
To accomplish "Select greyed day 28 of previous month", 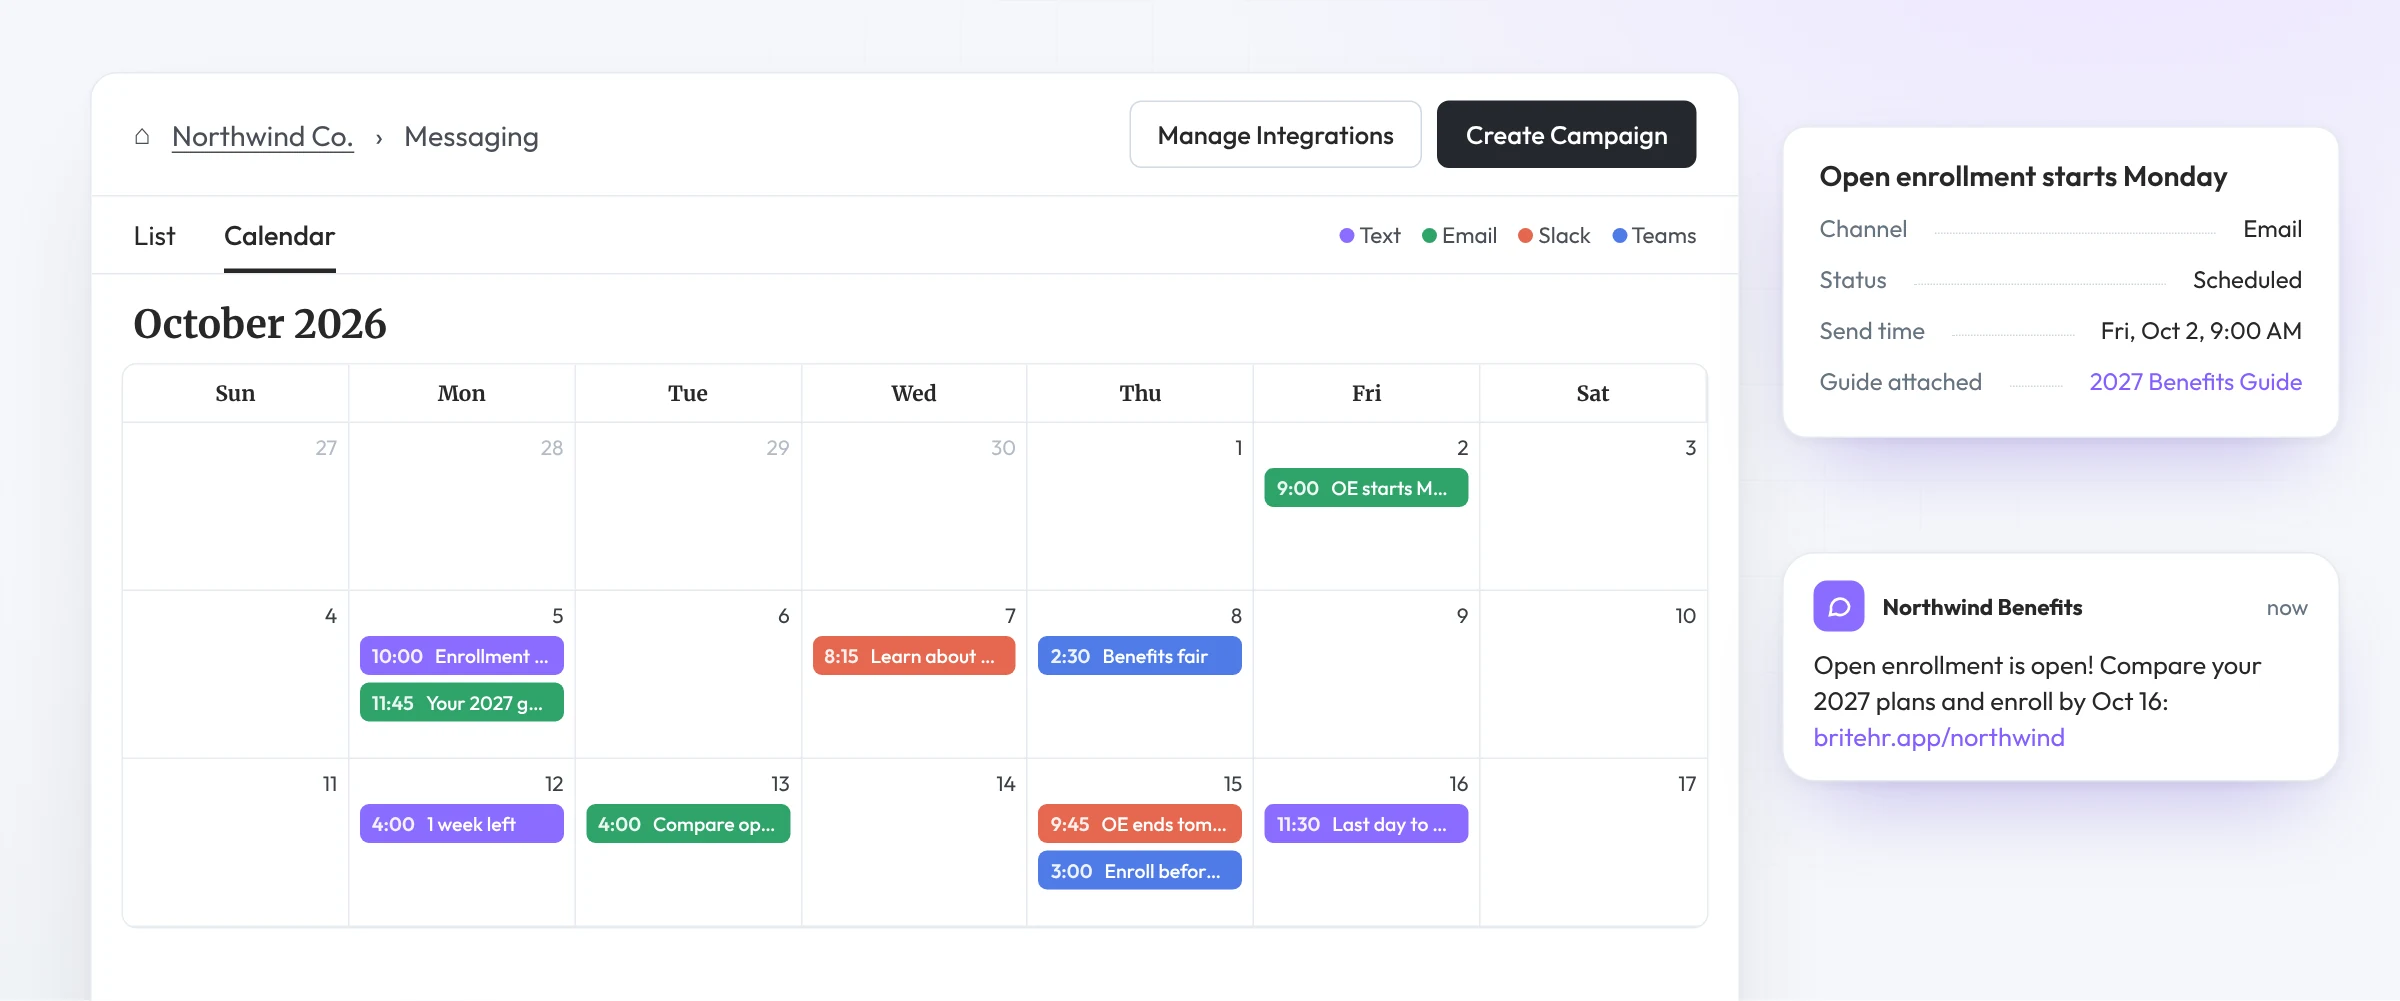I will pyautogui.click(x=461, y=506).
